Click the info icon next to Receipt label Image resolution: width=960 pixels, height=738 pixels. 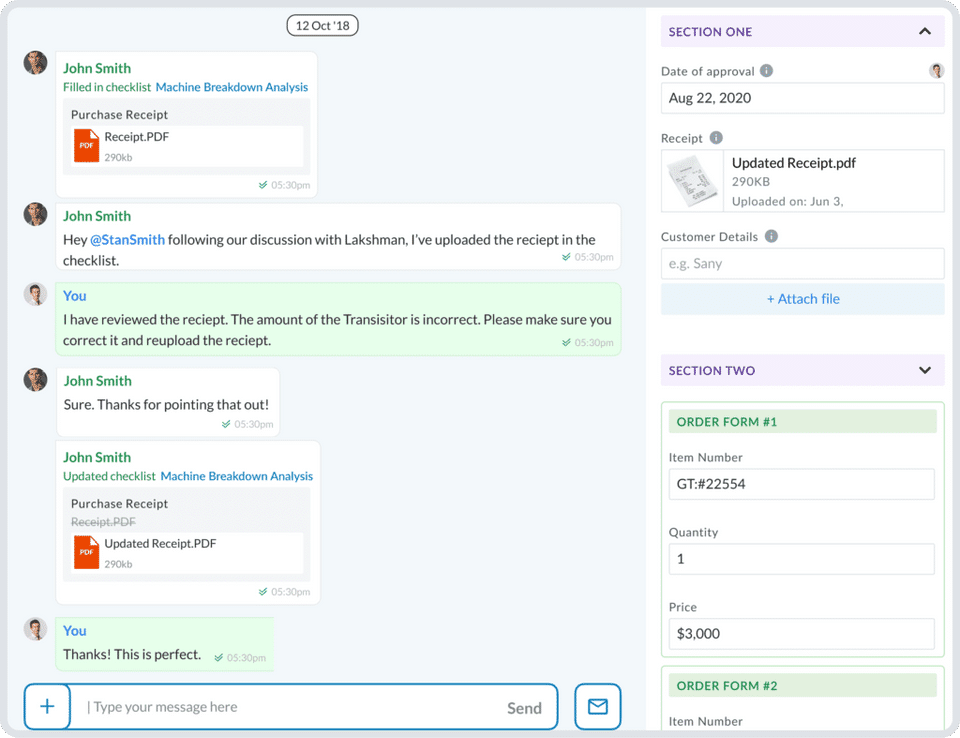coord(716,138)
